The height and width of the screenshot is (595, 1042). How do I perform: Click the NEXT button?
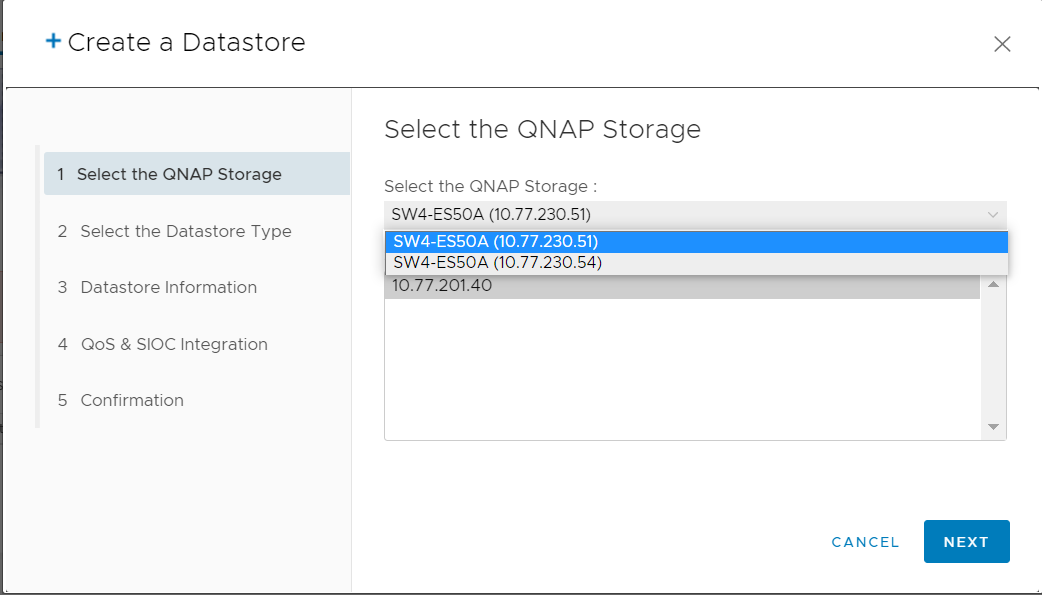[x=966, y=542]
